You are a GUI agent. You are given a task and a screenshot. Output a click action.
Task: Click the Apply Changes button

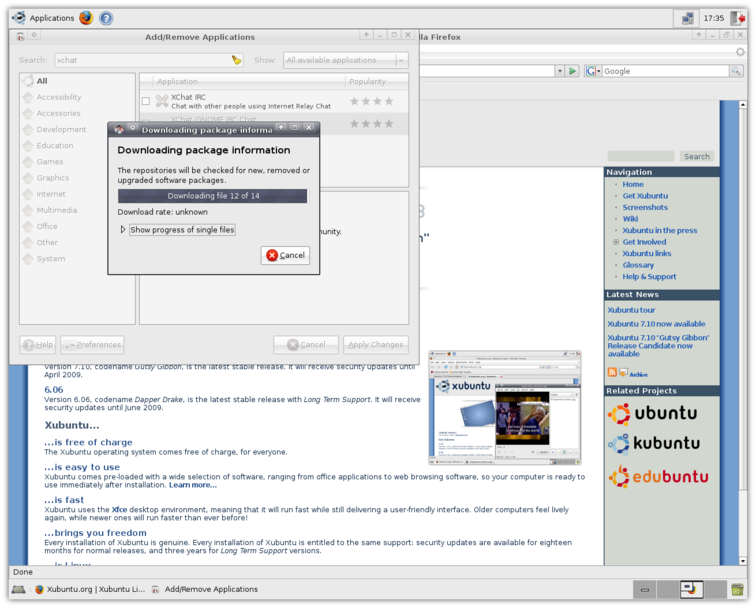pos(376,344)
